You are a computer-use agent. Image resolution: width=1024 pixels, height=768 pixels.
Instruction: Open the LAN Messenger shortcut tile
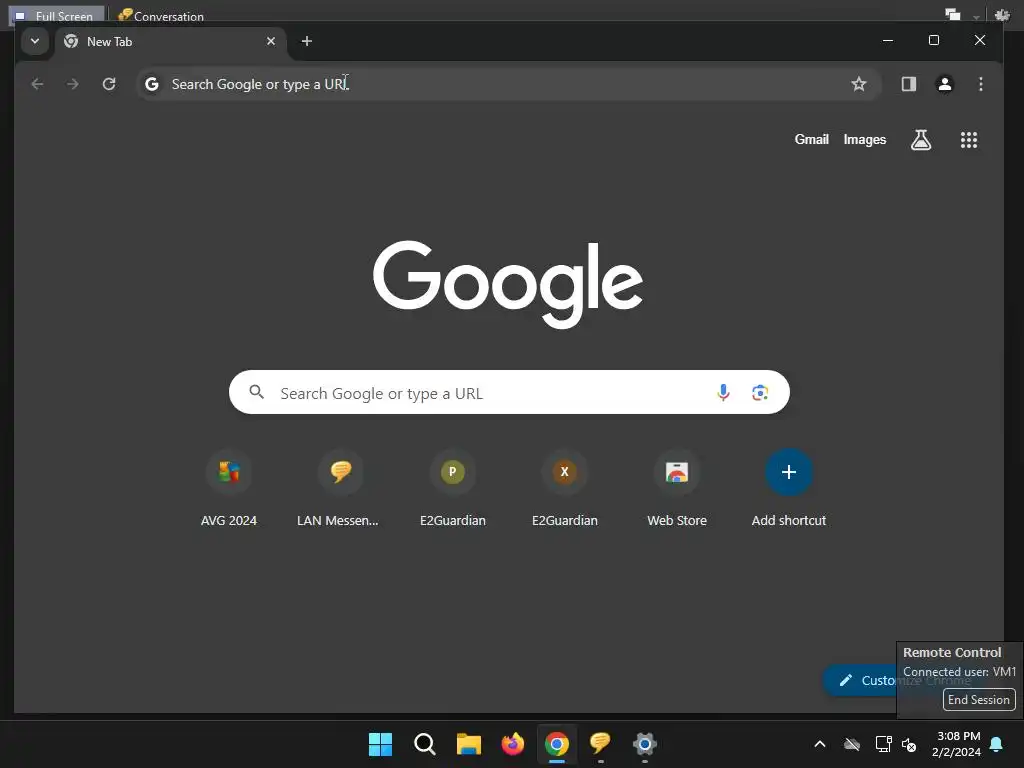point(340,488)
